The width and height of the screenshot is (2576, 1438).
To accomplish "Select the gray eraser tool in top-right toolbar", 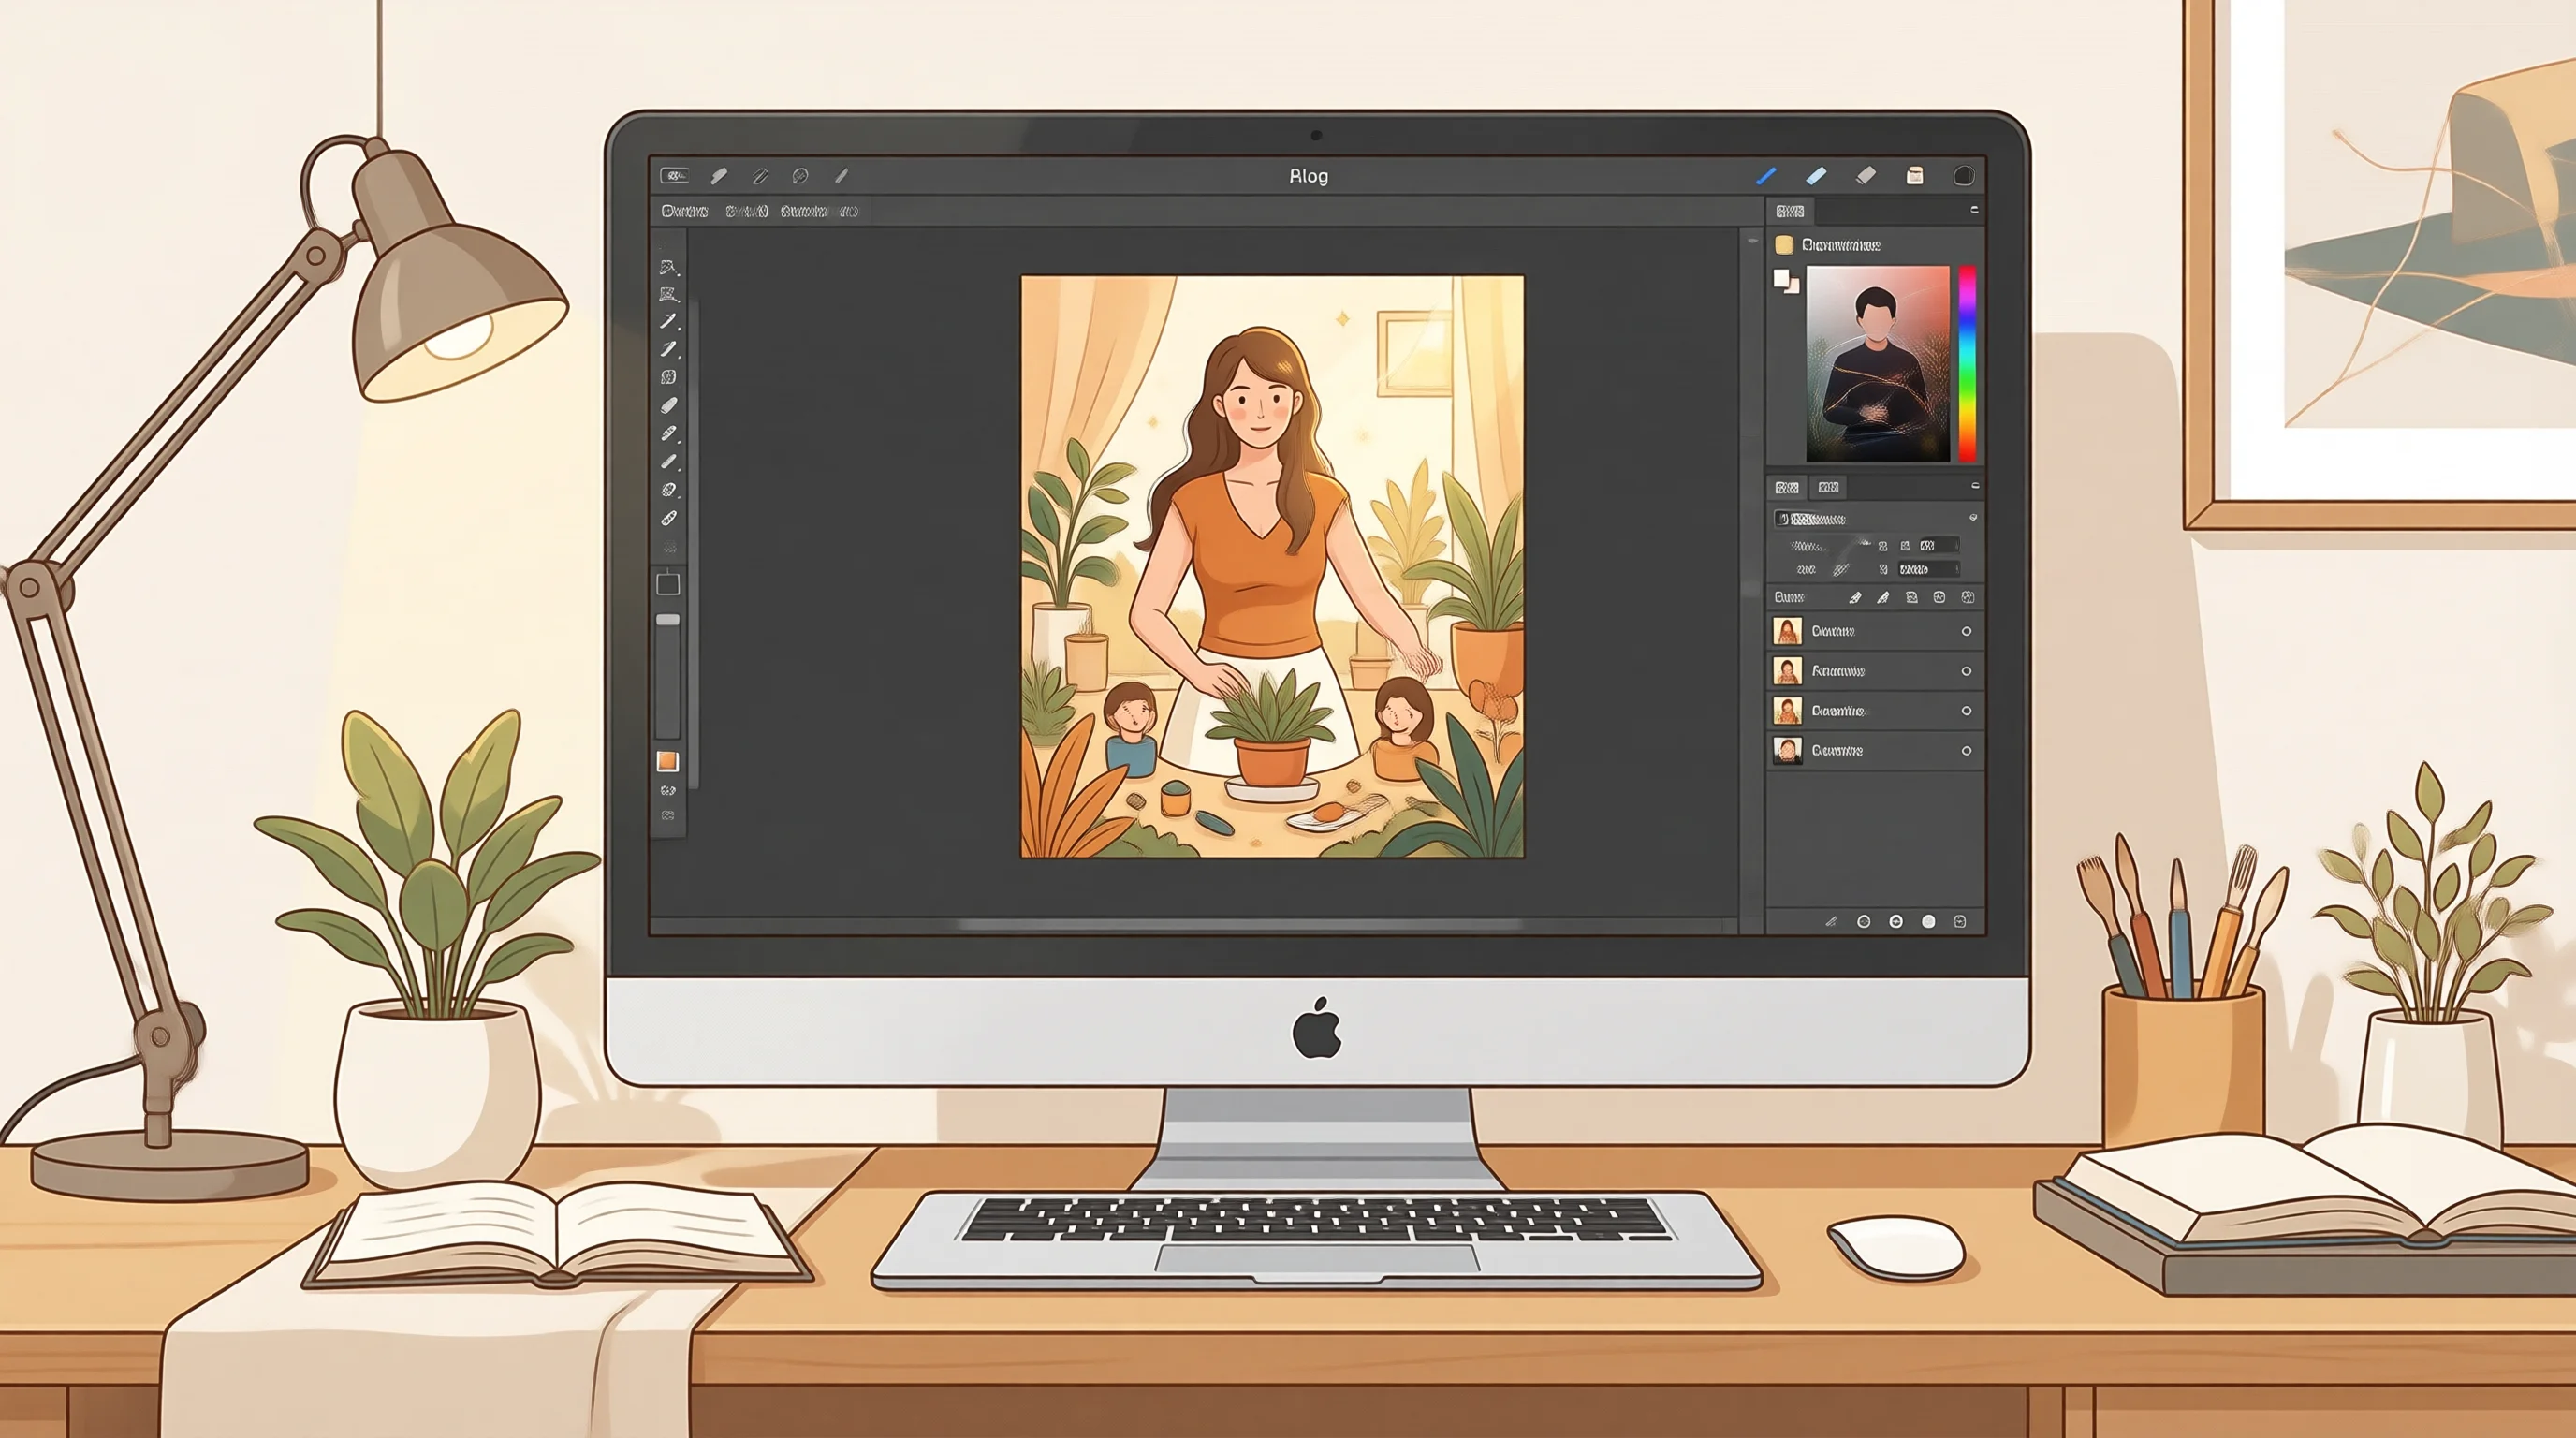I will [1866, 176].
